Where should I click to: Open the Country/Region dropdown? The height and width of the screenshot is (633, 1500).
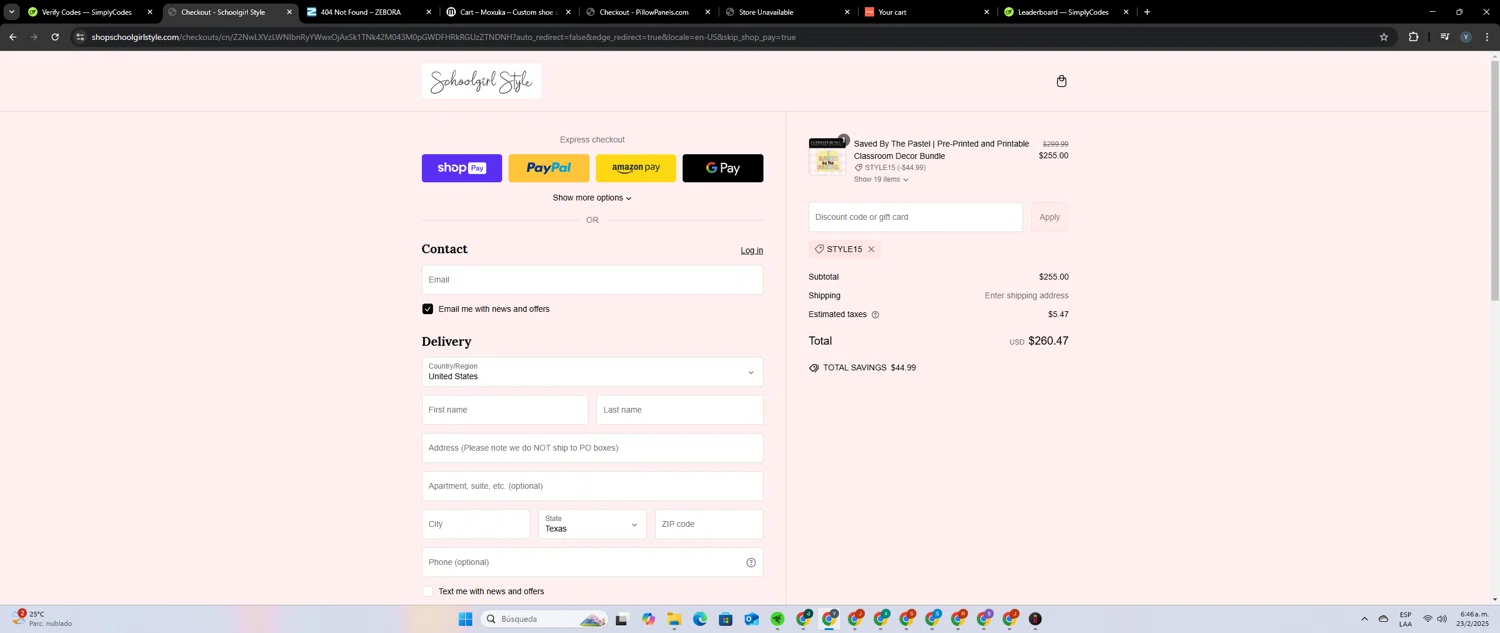coord(592,372)
